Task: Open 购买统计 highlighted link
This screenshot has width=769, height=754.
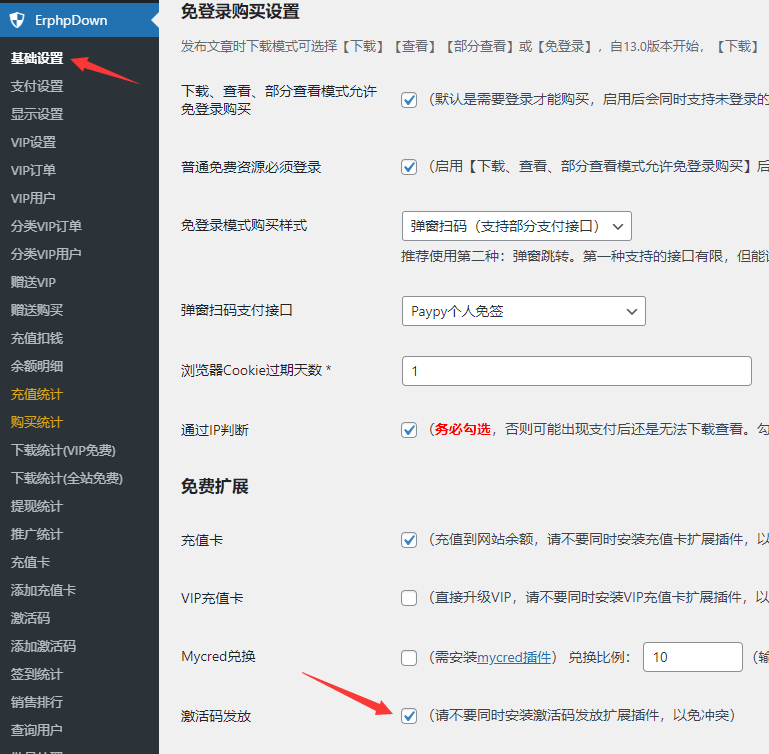Action: click(37, 422)
